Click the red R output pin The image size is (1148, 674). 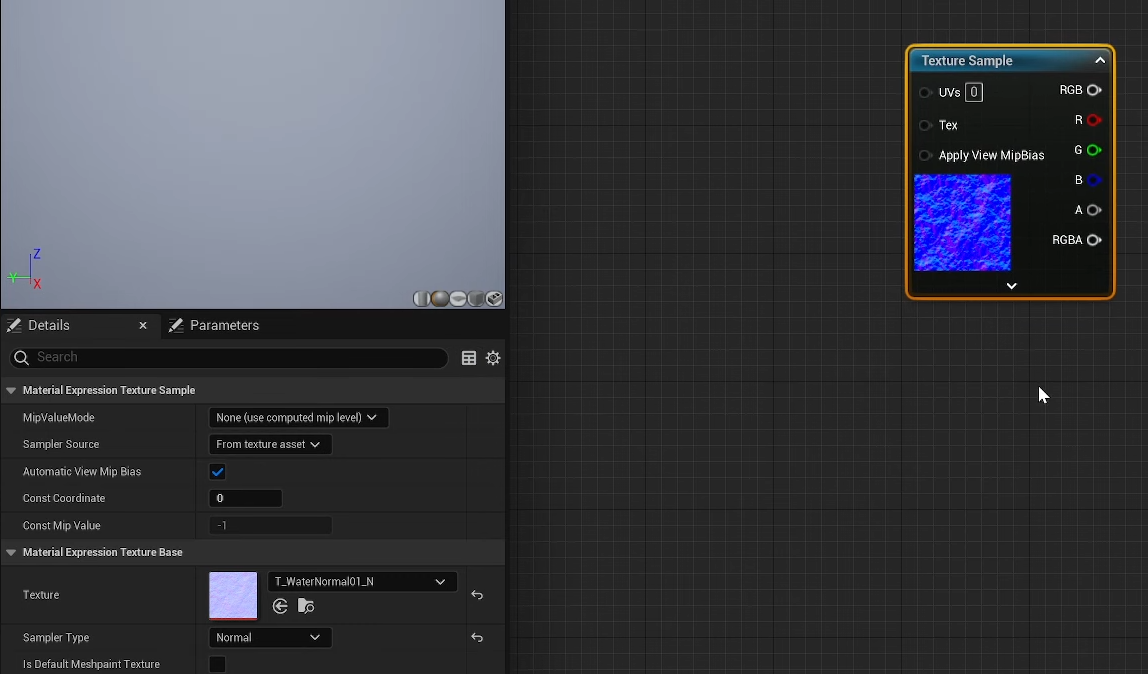click(x=1094, y=120)
